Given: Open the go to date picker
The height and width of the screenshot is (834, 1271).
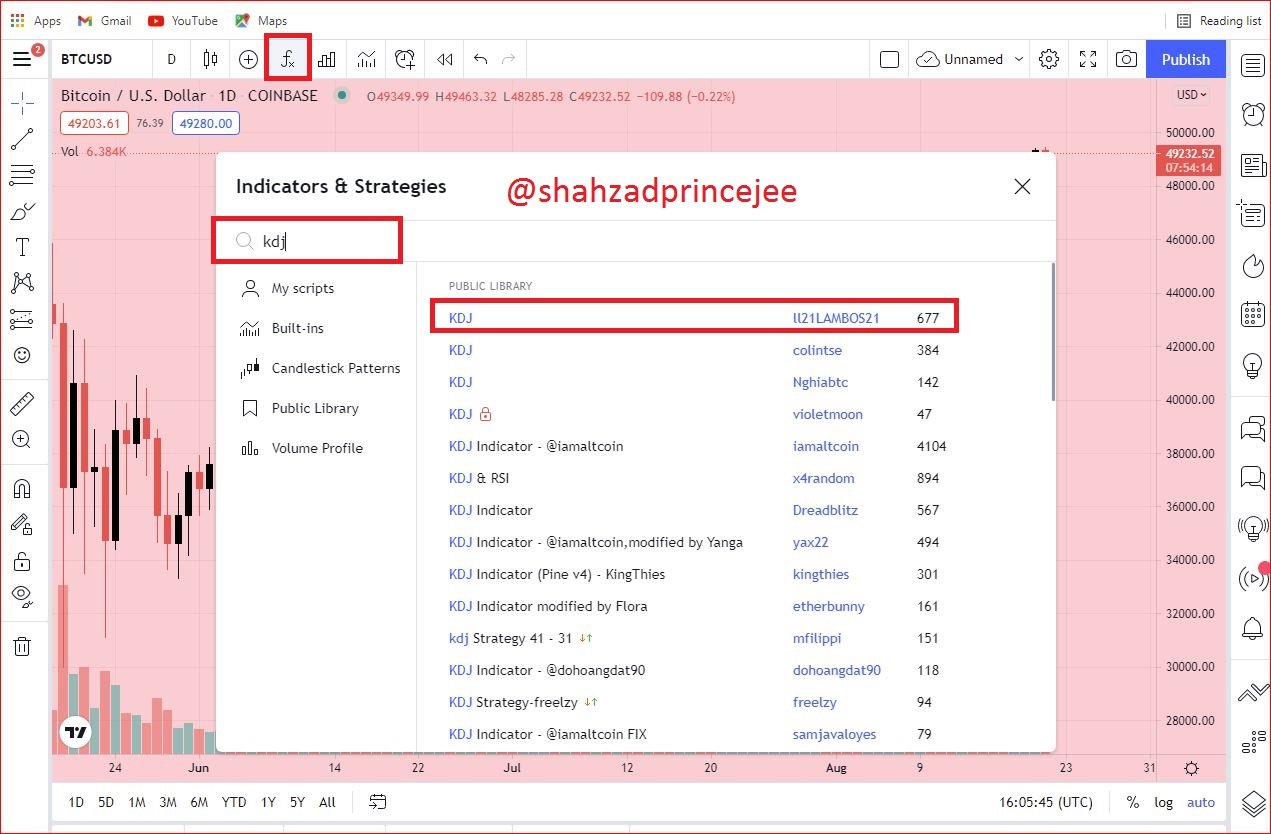Looking at the screenshot, I should coord(377,802).
